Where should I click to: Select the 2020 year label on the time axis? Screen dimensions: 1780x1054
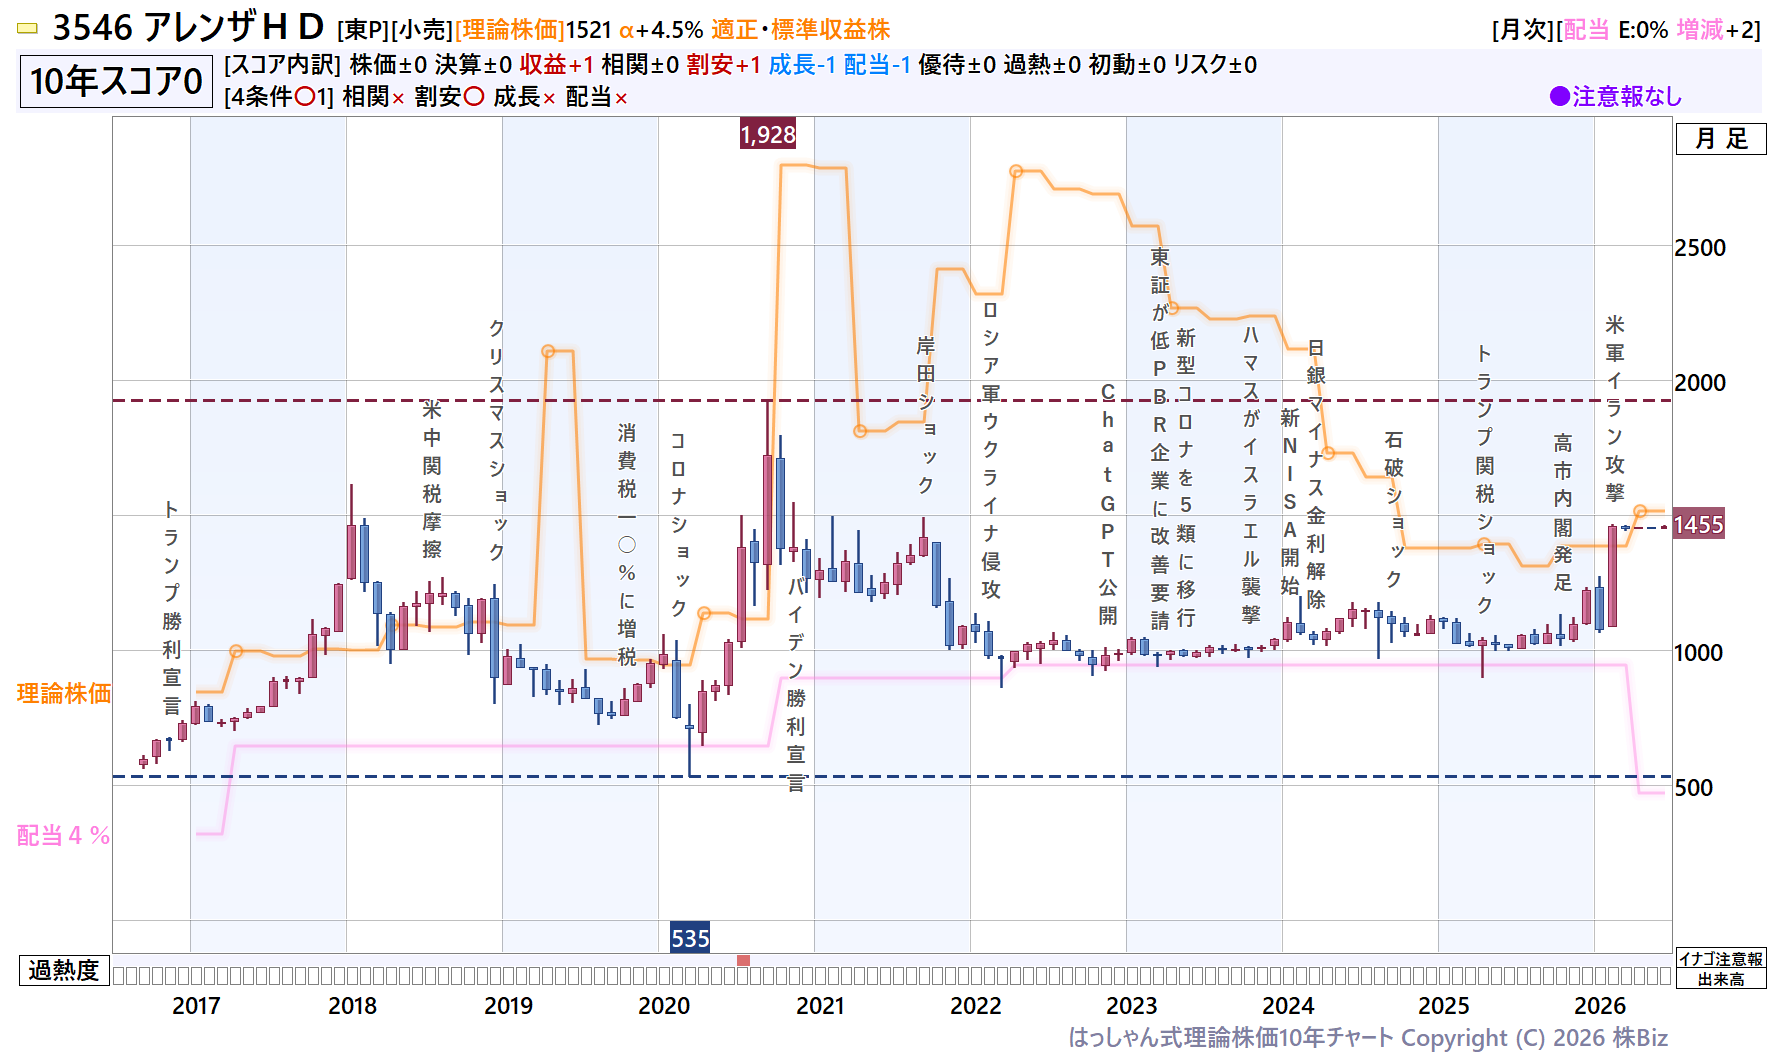[x=664, y=1006]
